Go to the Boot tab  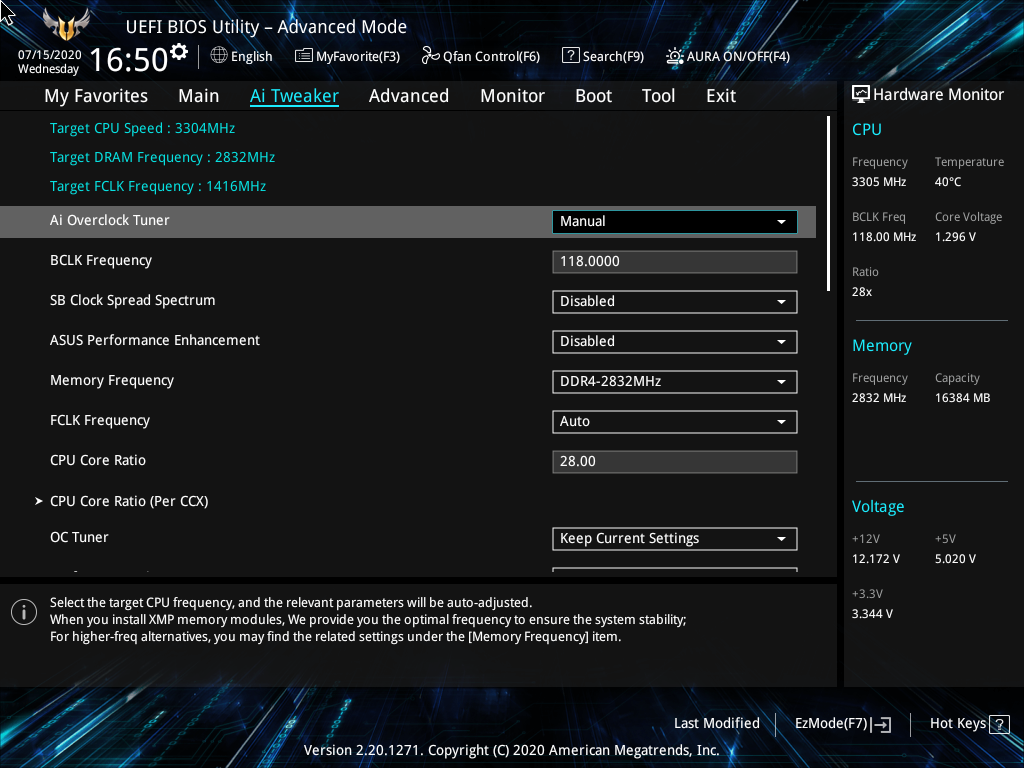(594, 96)
